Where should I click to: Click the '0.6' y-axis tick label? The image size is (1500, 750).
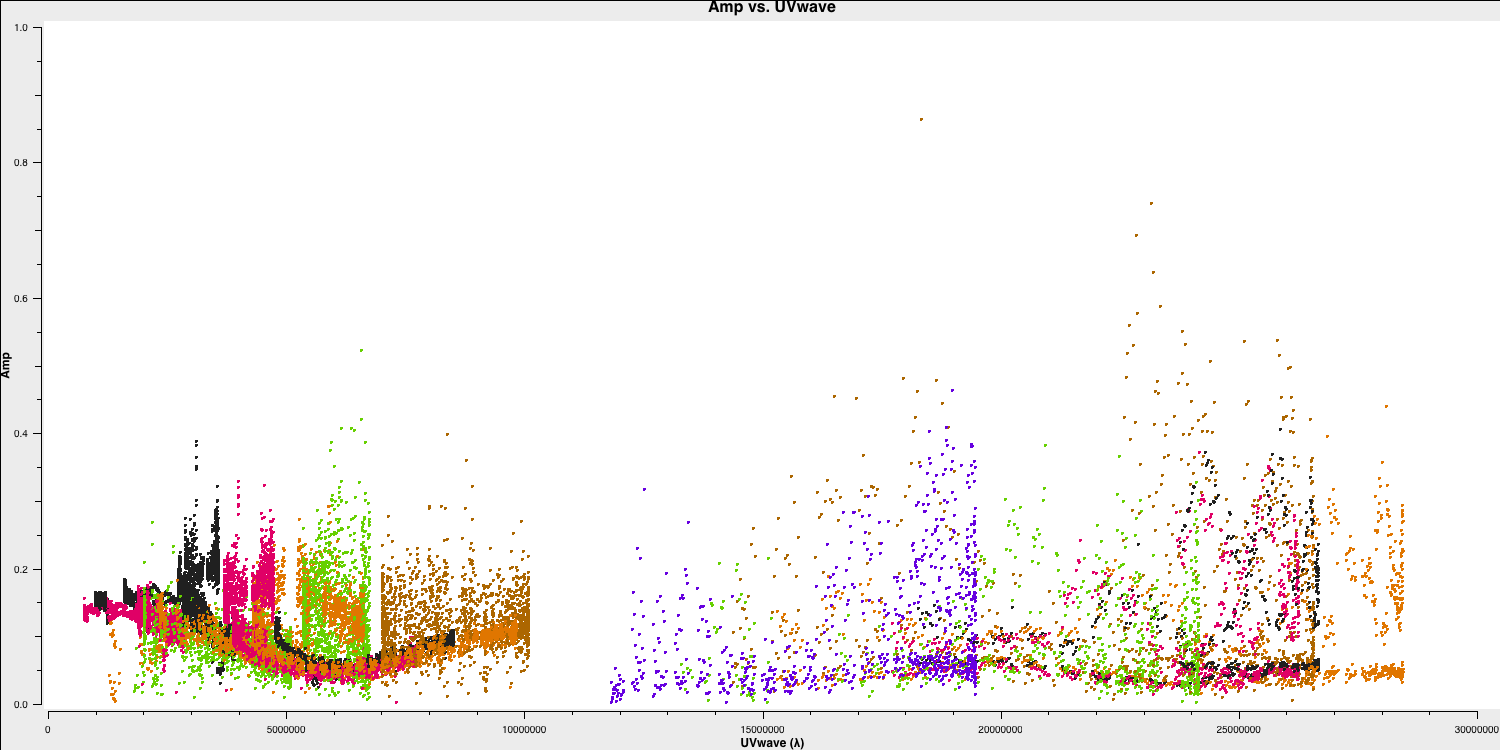tap(22, 299)
